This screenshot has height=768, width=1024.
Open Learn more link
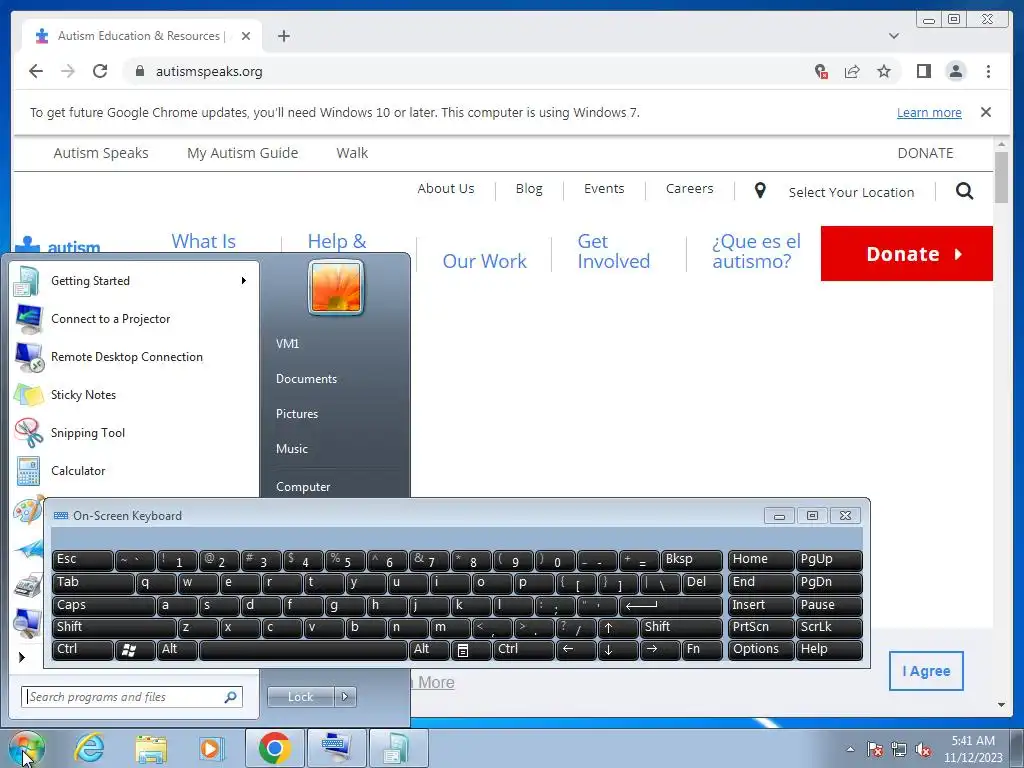pos(929,112)
